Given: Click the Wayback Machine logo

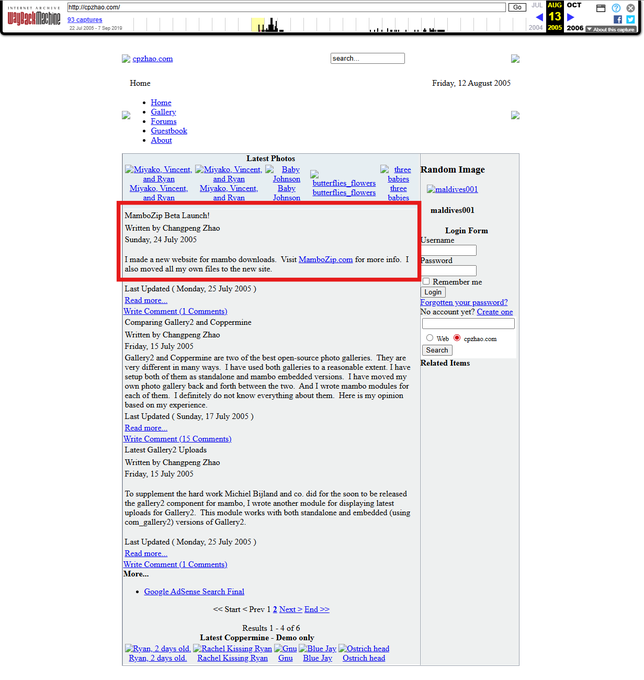Looking at the screenshot, I should 34,18.
